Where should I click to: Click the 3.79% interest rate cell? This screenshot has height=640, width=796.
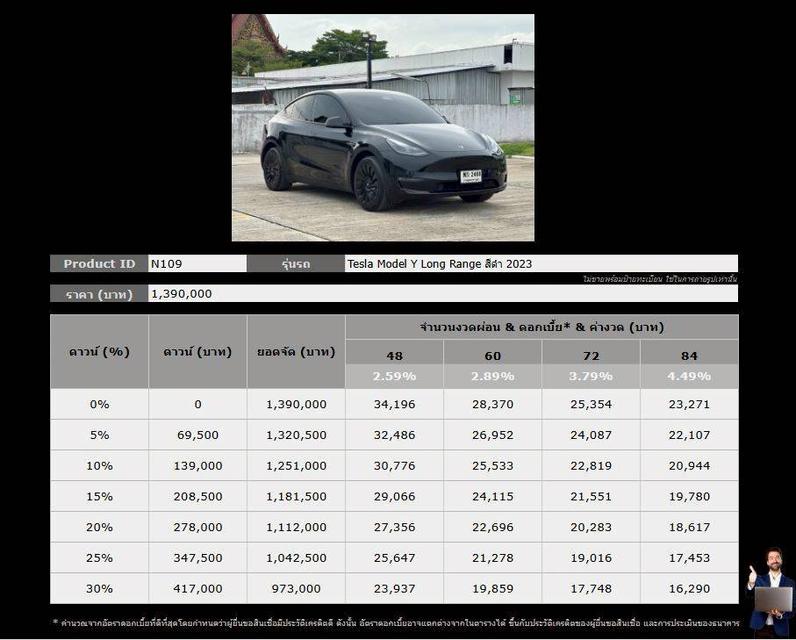coord(591,376)
